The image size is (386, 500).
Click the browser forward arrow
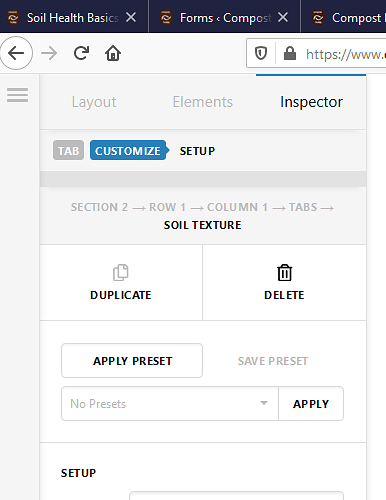49,53
